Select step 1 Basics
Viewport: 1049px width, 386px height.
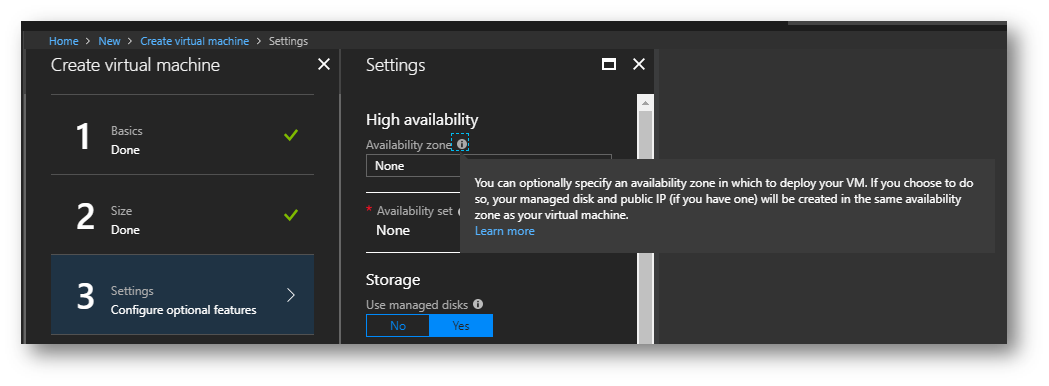[x=182, y=135]
